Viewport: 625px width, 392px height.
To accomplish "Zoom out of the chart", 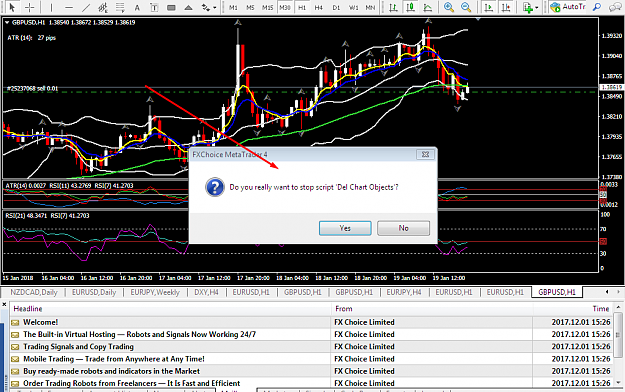I will click(466, 7).
